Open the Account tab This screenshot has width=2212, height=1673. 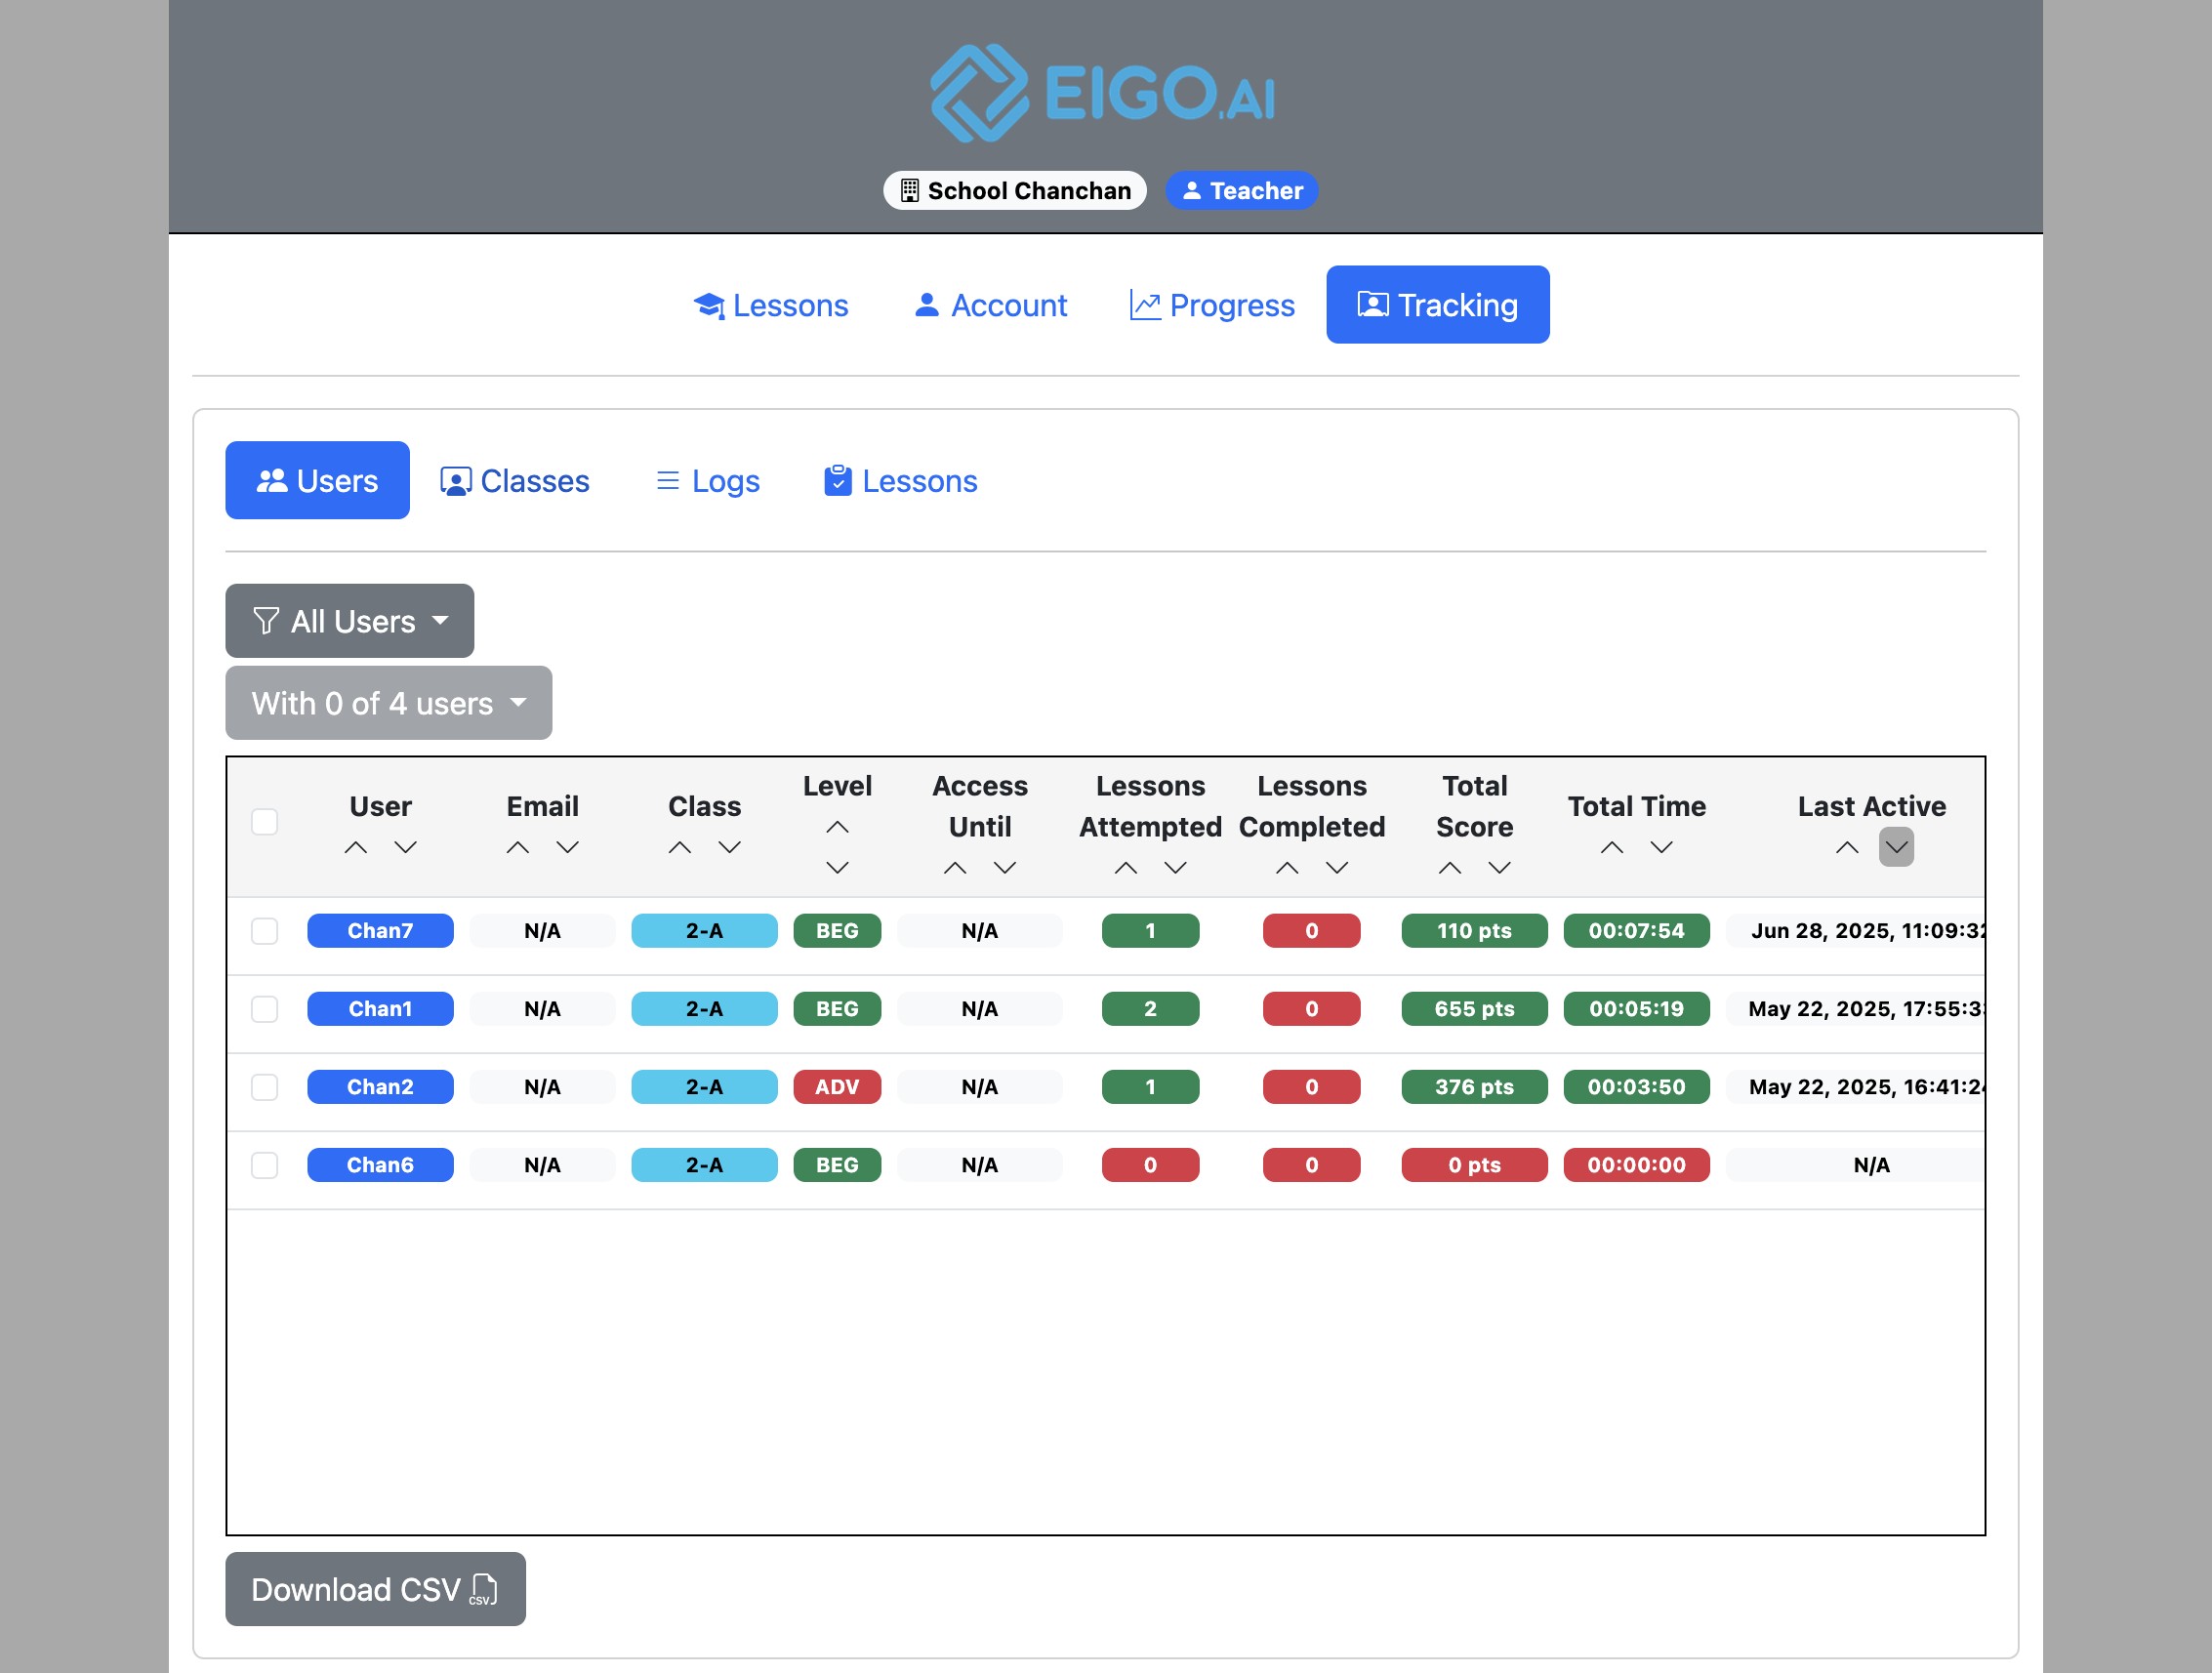(x=990, y=305)
